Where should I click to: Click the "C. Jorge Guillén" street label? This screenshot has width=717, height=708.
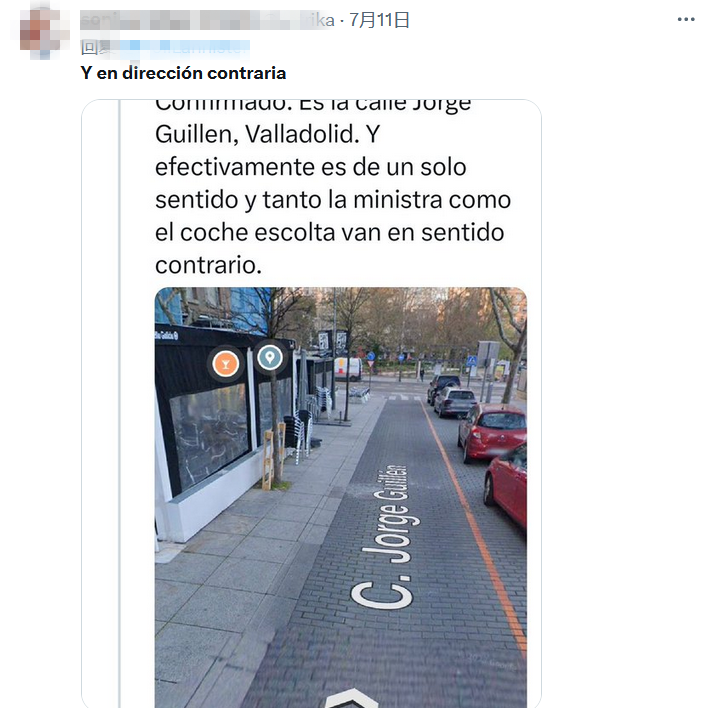384,537
